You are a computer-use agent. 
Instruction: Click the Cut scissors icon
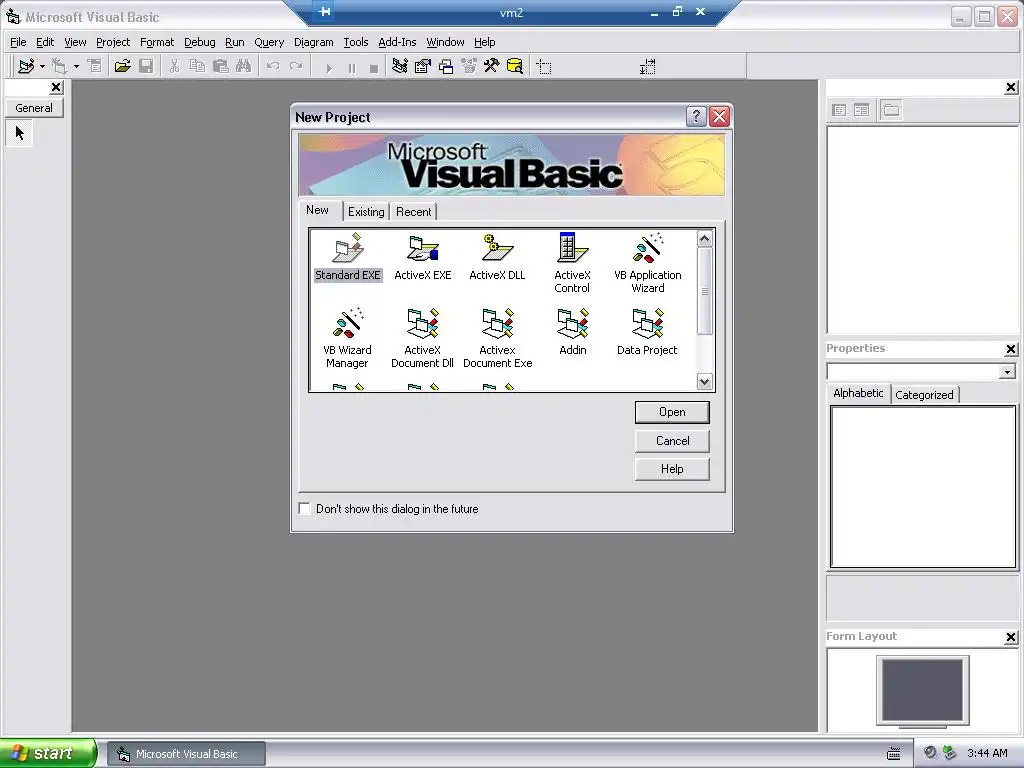(x=174, y=66)
